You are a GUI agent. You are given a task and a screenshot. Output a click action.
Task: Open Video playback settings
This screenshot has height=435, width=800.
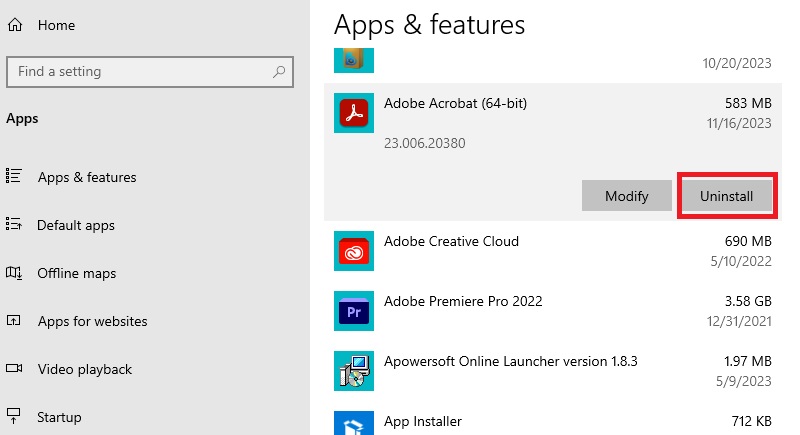click(85, 369)
